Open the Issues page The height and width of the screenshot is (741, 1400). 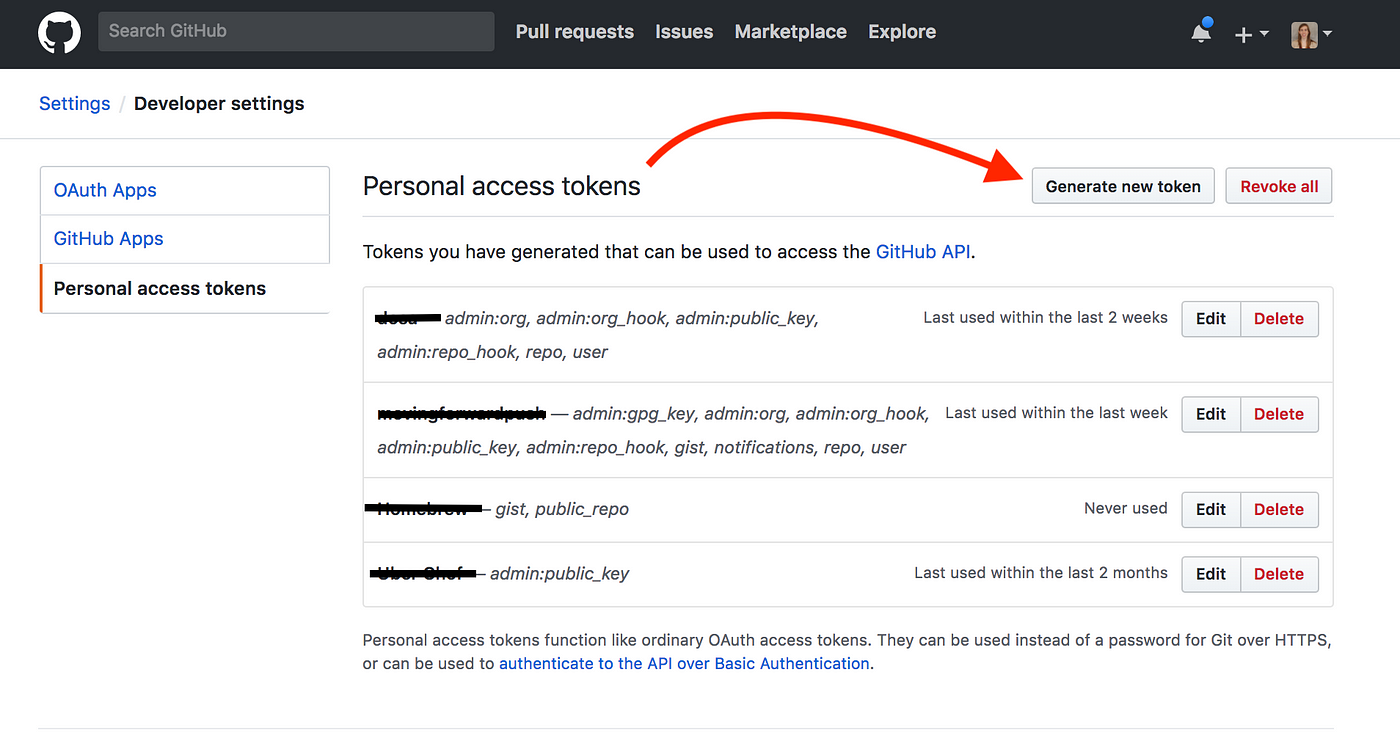pyautogui.click(x=684, y=32)
